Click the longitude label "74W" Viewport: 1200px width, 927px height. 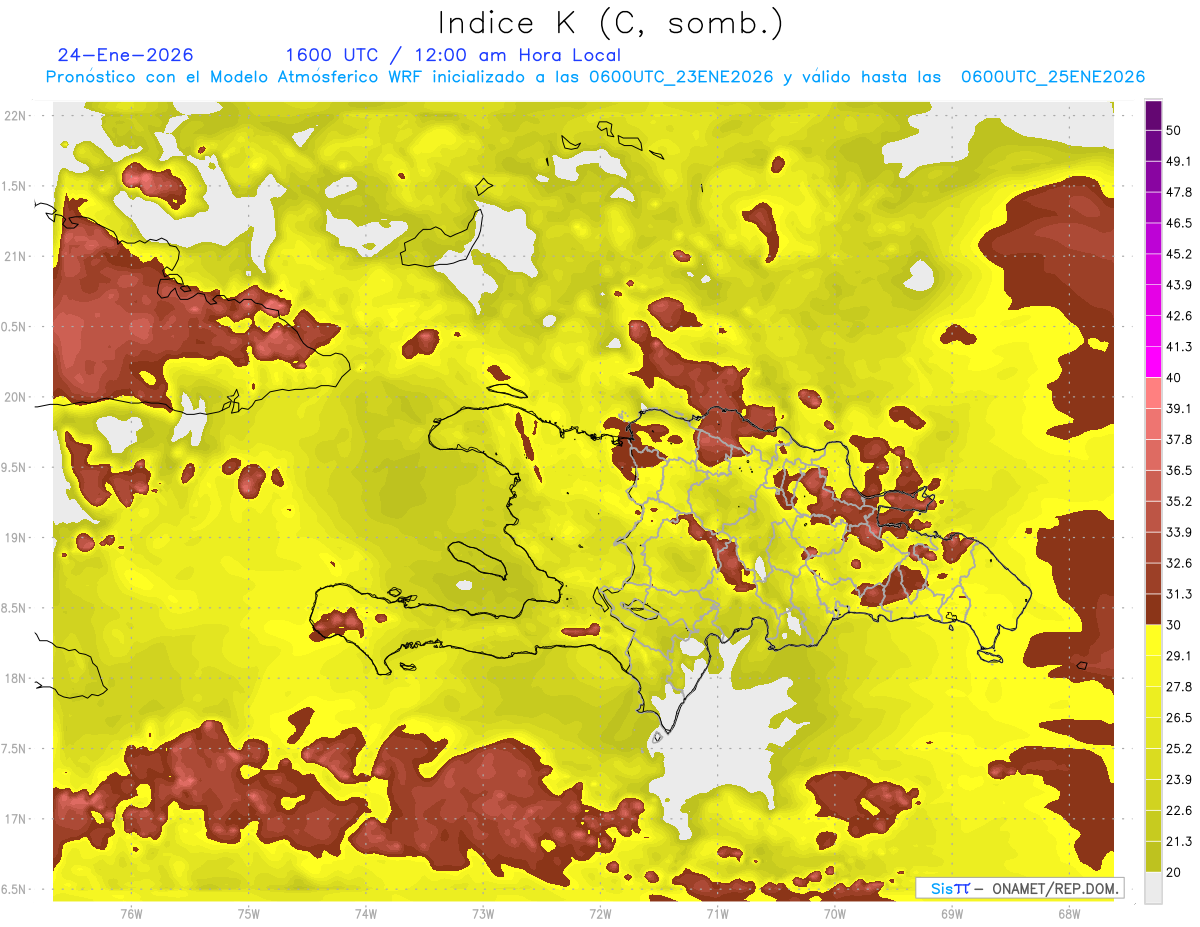365,914
